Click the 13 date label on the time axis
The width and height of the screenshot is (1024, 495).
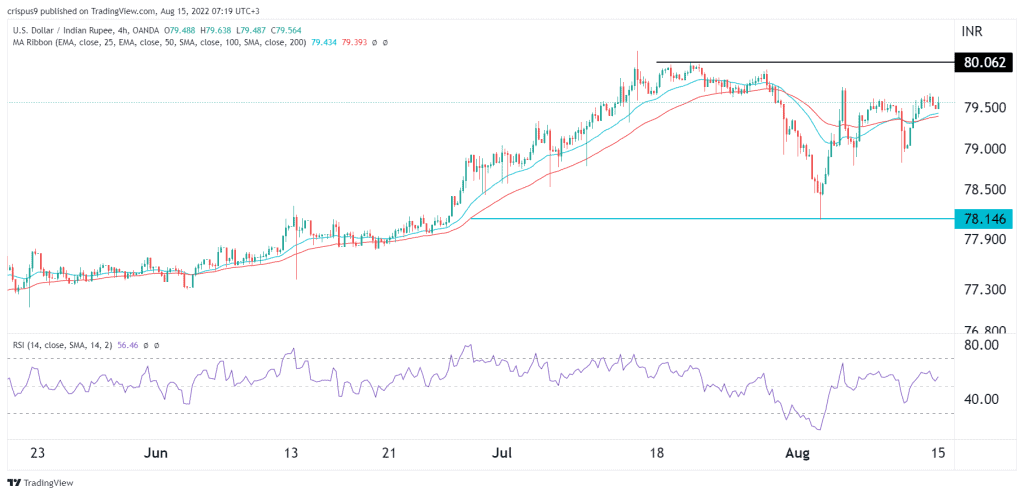click(x=291, y=453)
